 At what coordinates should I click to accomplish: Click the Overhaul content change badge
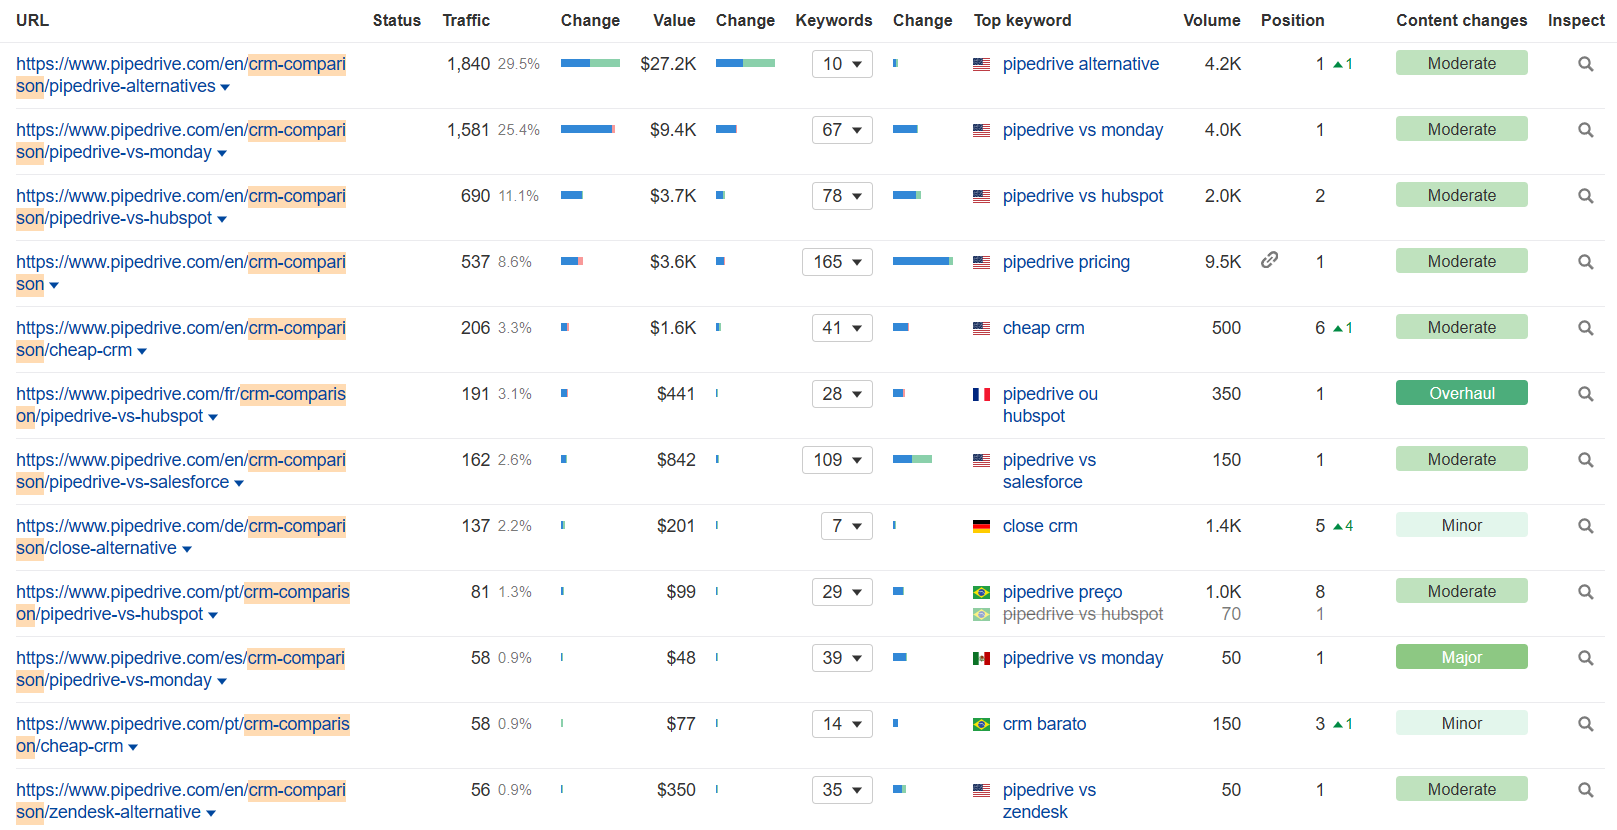1462,393
